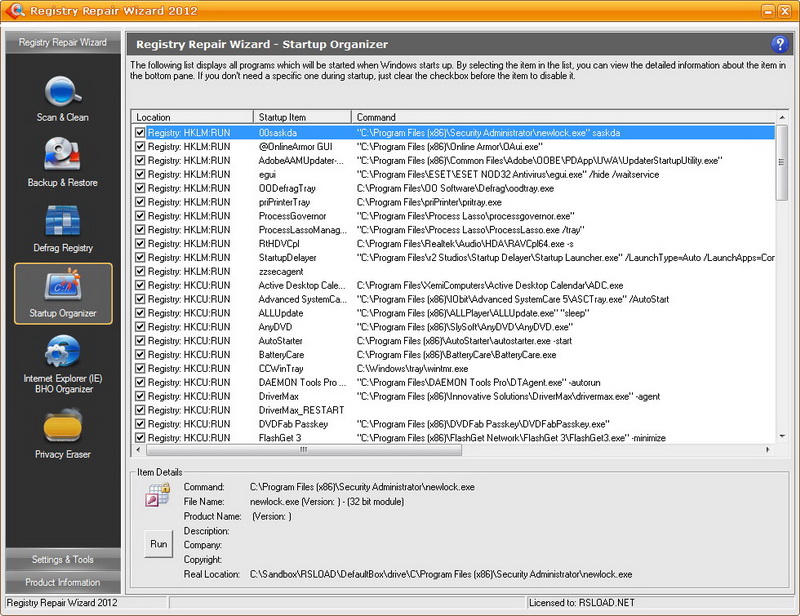Select the ProcessLassoManag... row
This screenshot has height=616, width=800.
point(454,230)
